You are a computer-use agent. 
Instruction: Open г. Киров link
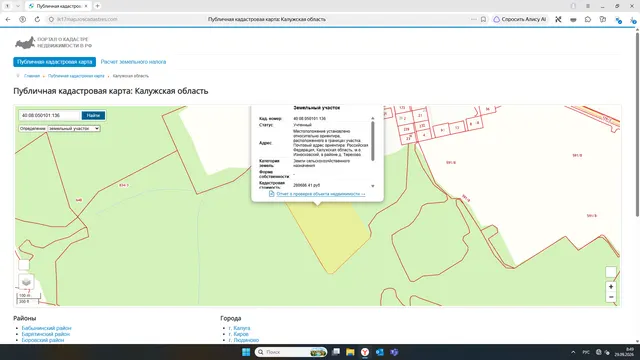(x=239, y=334)
